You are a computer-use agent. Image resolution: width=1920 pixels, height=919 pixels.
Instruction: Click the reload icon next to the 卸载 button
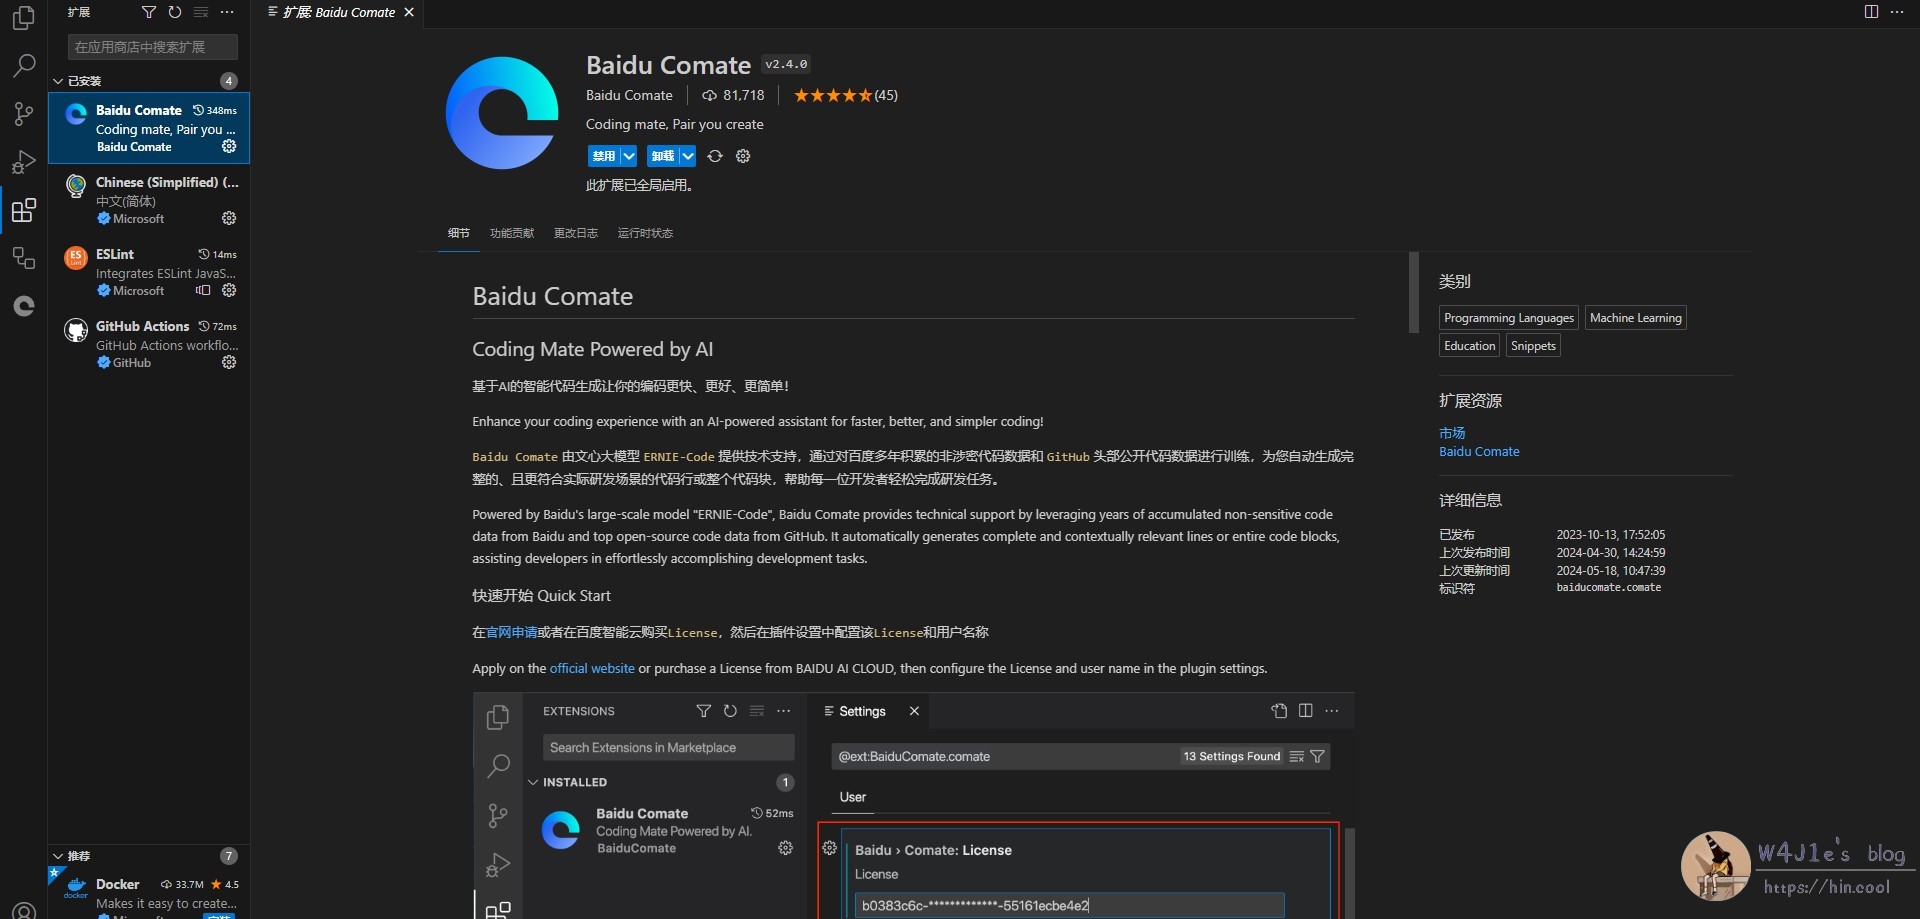(x=715, y=156)
